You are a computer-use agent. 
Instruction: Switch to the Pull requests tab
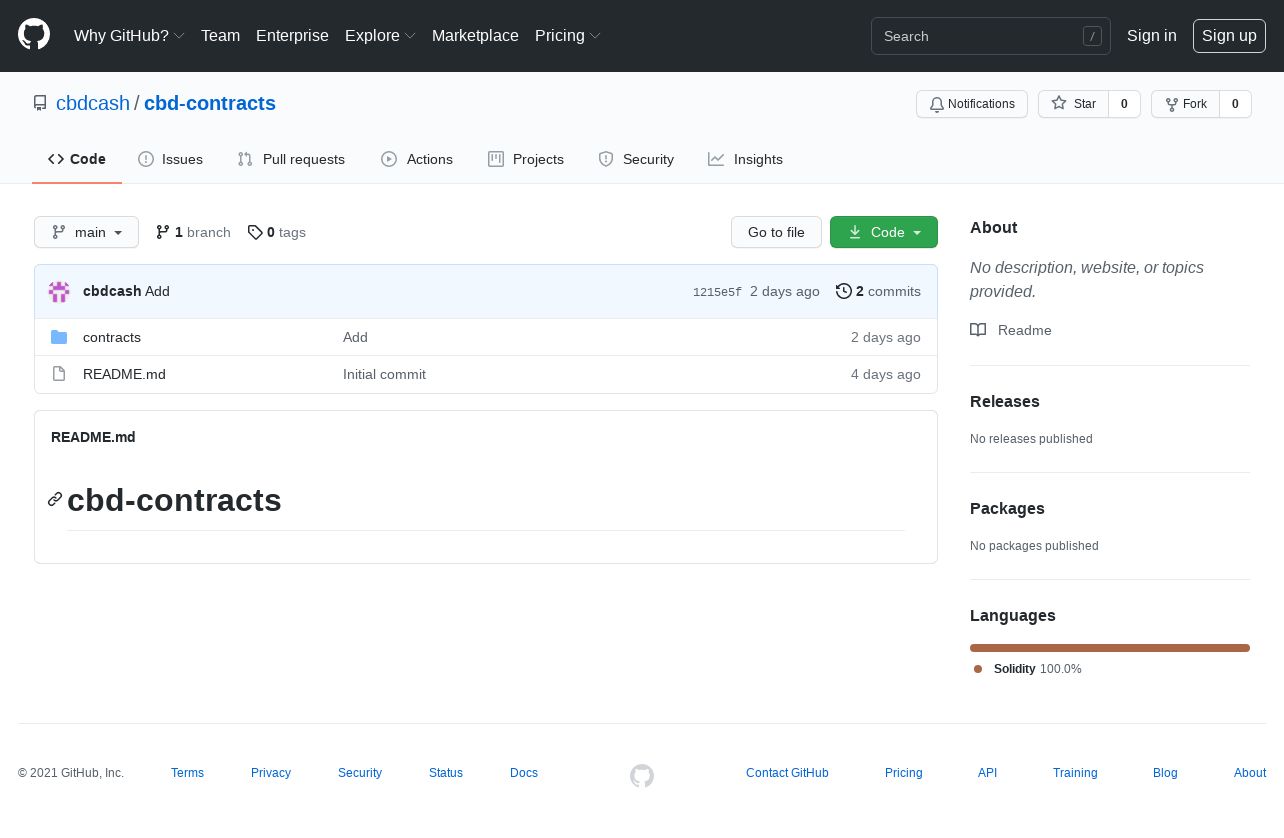pos(291,159)
